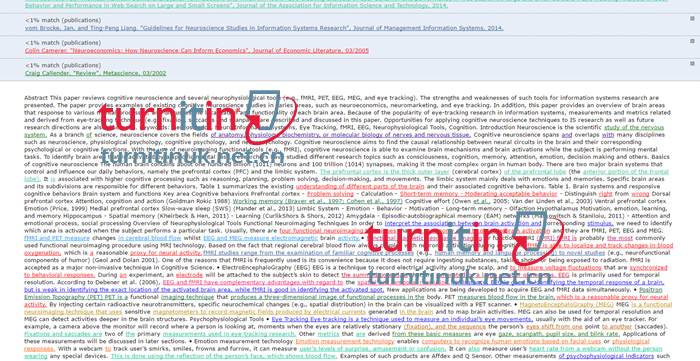Click highlighted 'measures blood flow in the brain,'
700x361 pixels.
(506, 297)
